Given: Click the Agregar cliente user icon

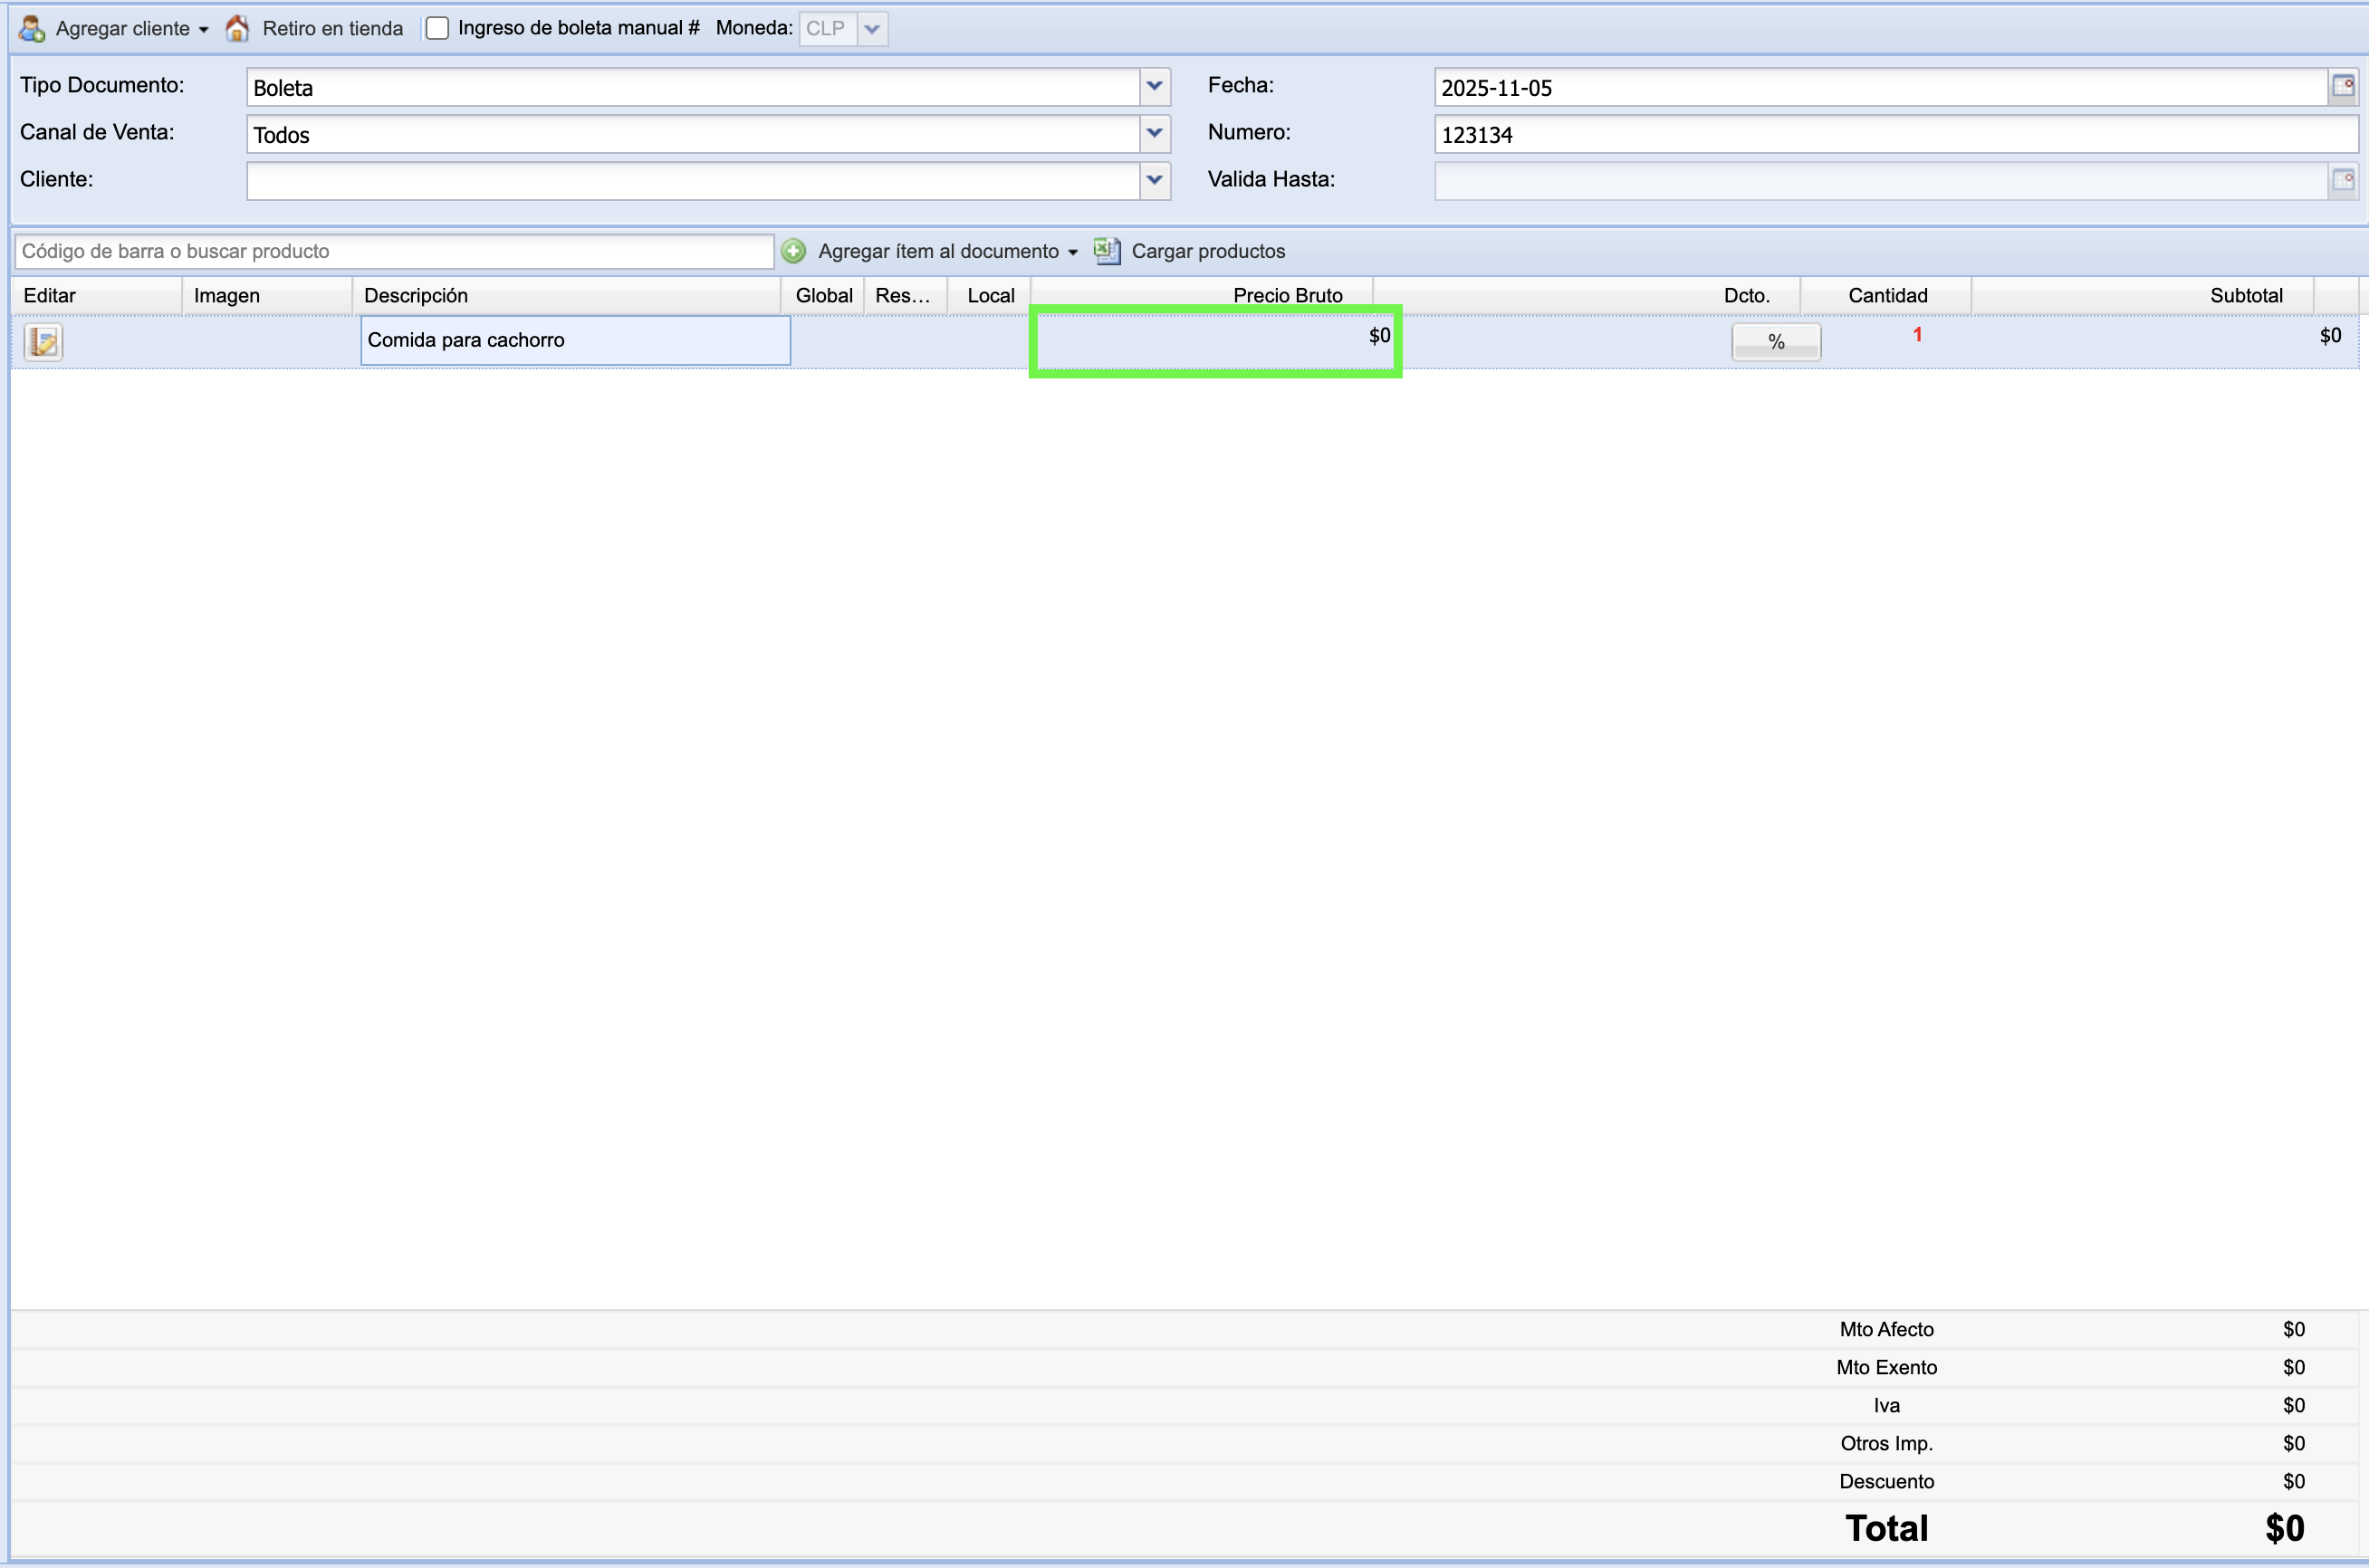Looking at the screenshot, I should tap(32, 28).
